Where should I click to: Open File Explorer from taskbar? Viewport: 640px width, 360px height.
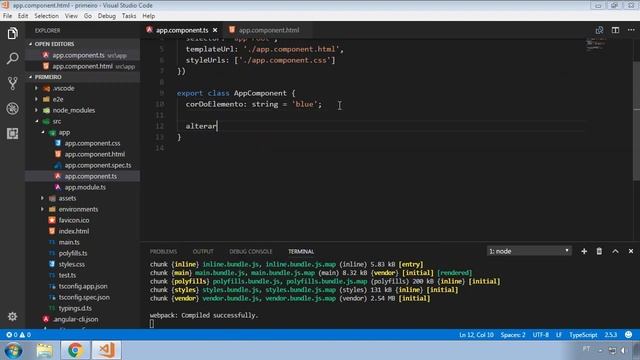(44, 351)
